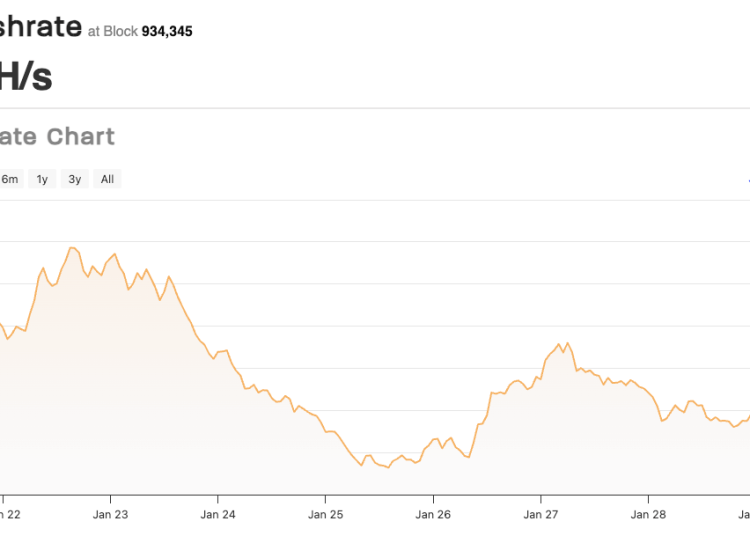Click the Jan 28 axis label
The height and width of the screenshot is (536, 750).
click(x=648, y=514)
